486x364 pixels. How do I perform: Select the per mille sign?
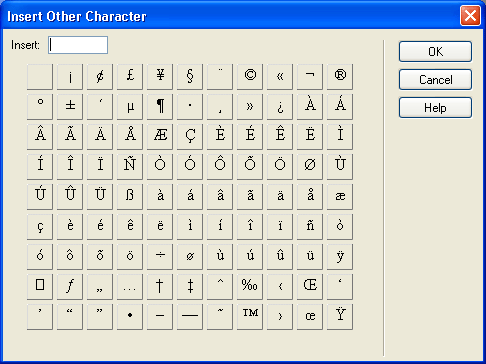point(250,287)
